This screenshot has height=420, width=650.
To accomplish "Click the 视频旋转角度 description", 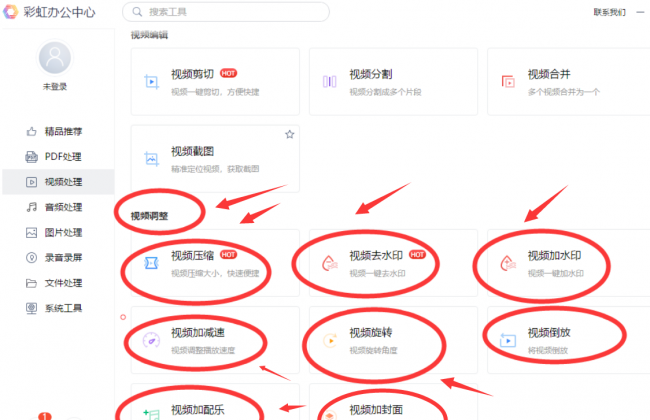I will [373, 350].
